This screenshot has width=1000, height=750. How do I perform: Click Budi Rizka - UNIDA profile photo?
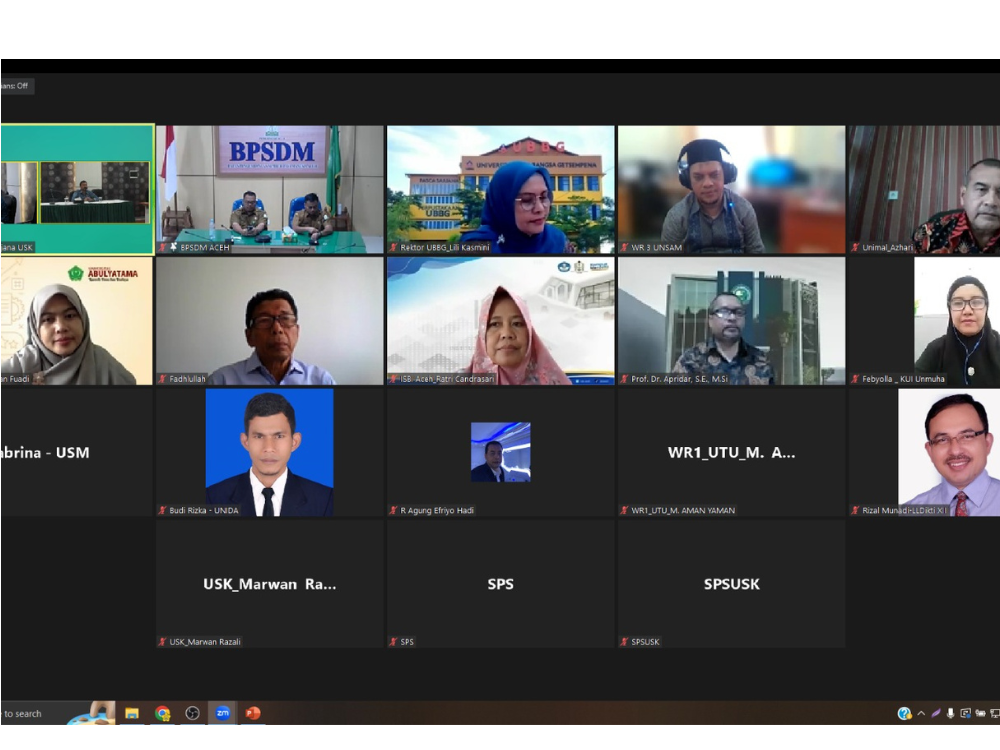tap(269, 452)
